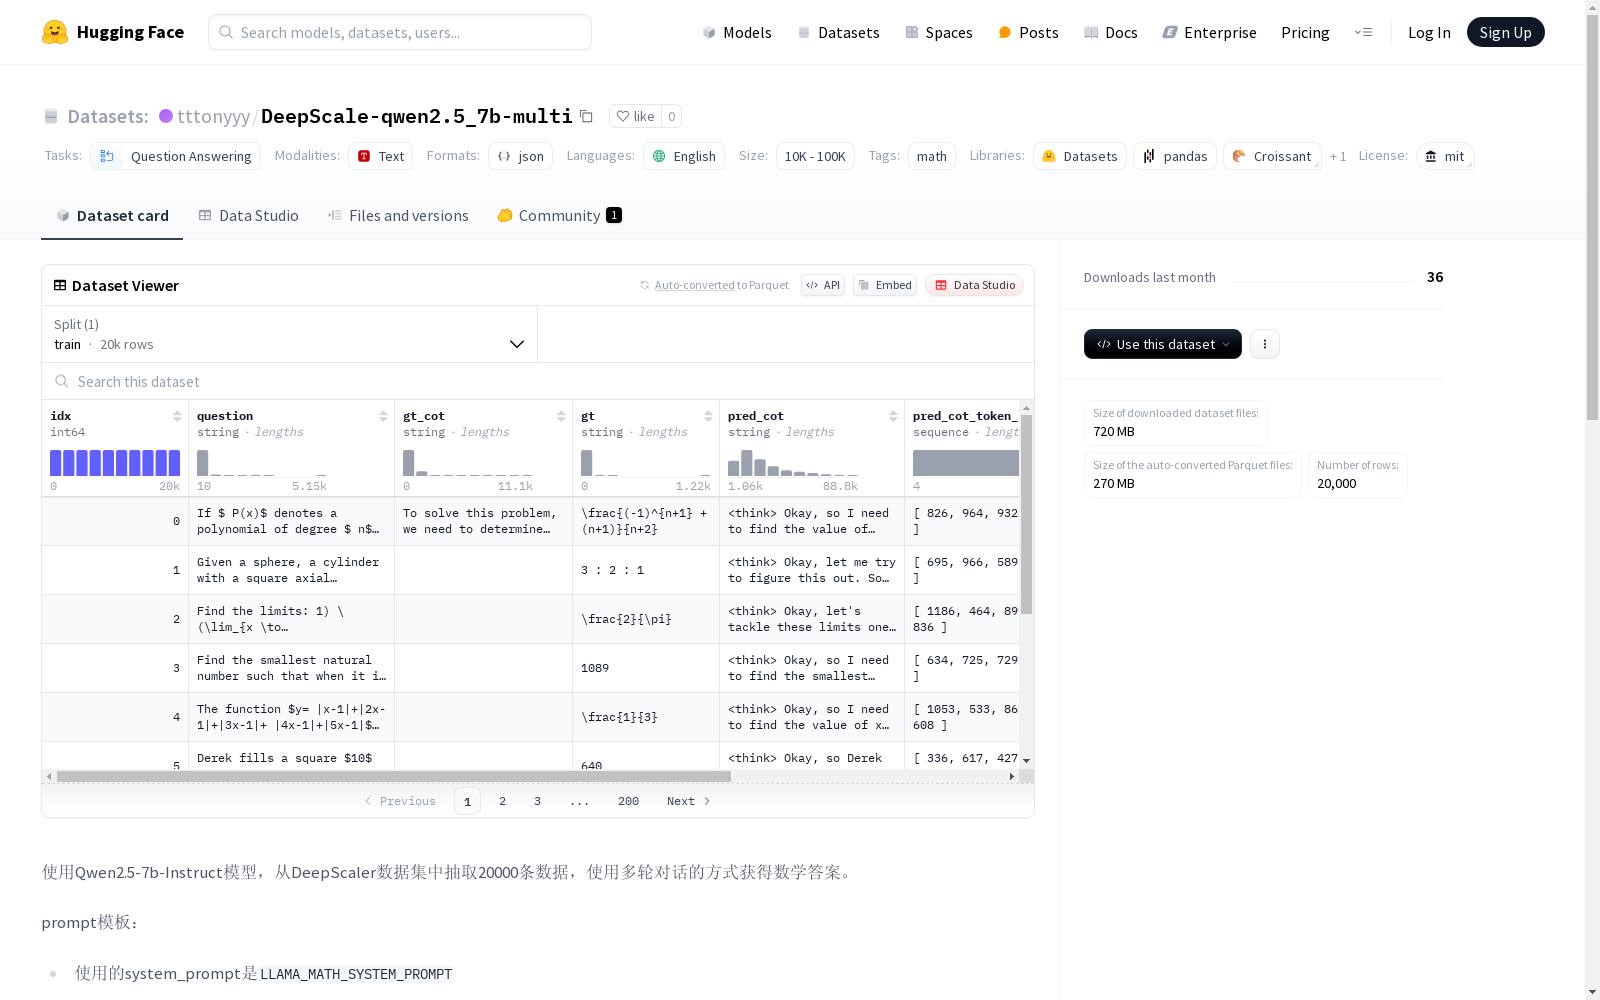The height and width of the screenshot is (1000, 1600).
Task: Click the Question Answering task tag
Action: (x=176, y=156)
